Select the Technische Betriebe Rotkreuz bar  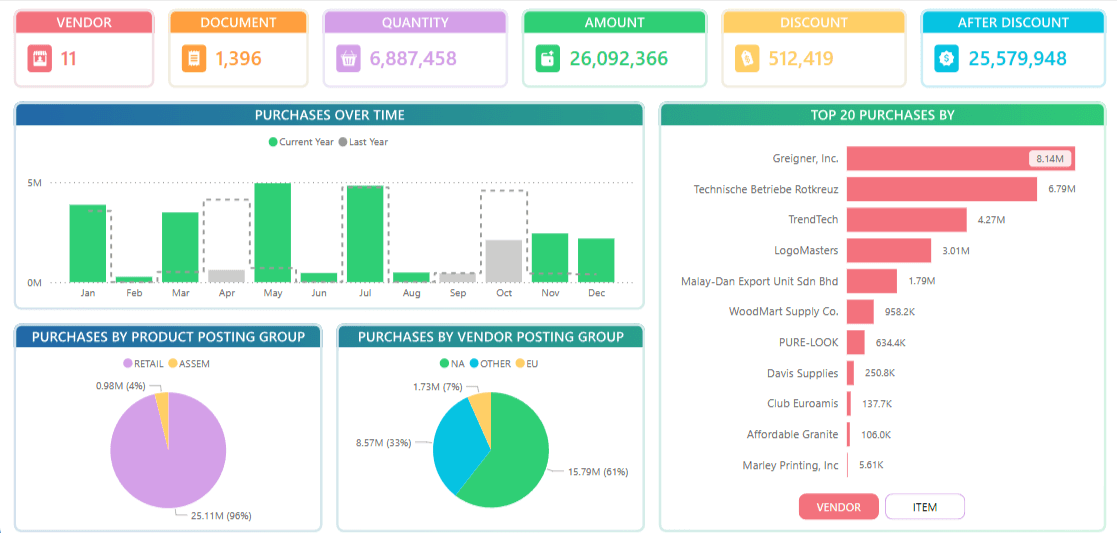942,190
